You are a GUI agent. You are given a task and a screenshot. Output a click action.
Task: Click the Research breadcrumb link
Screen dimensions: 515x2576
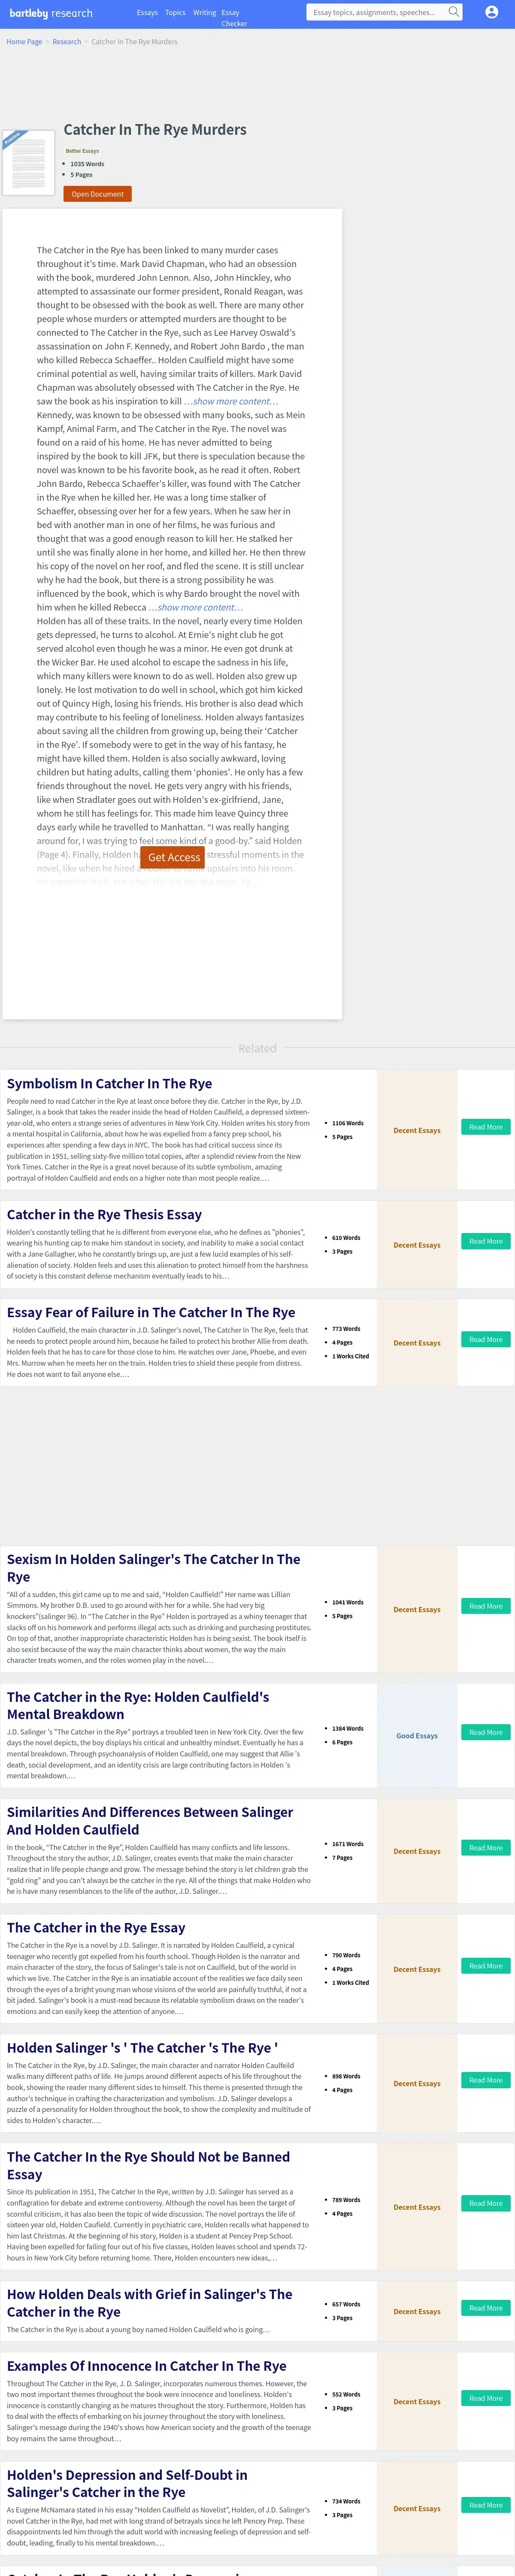(x=67, y=42)
